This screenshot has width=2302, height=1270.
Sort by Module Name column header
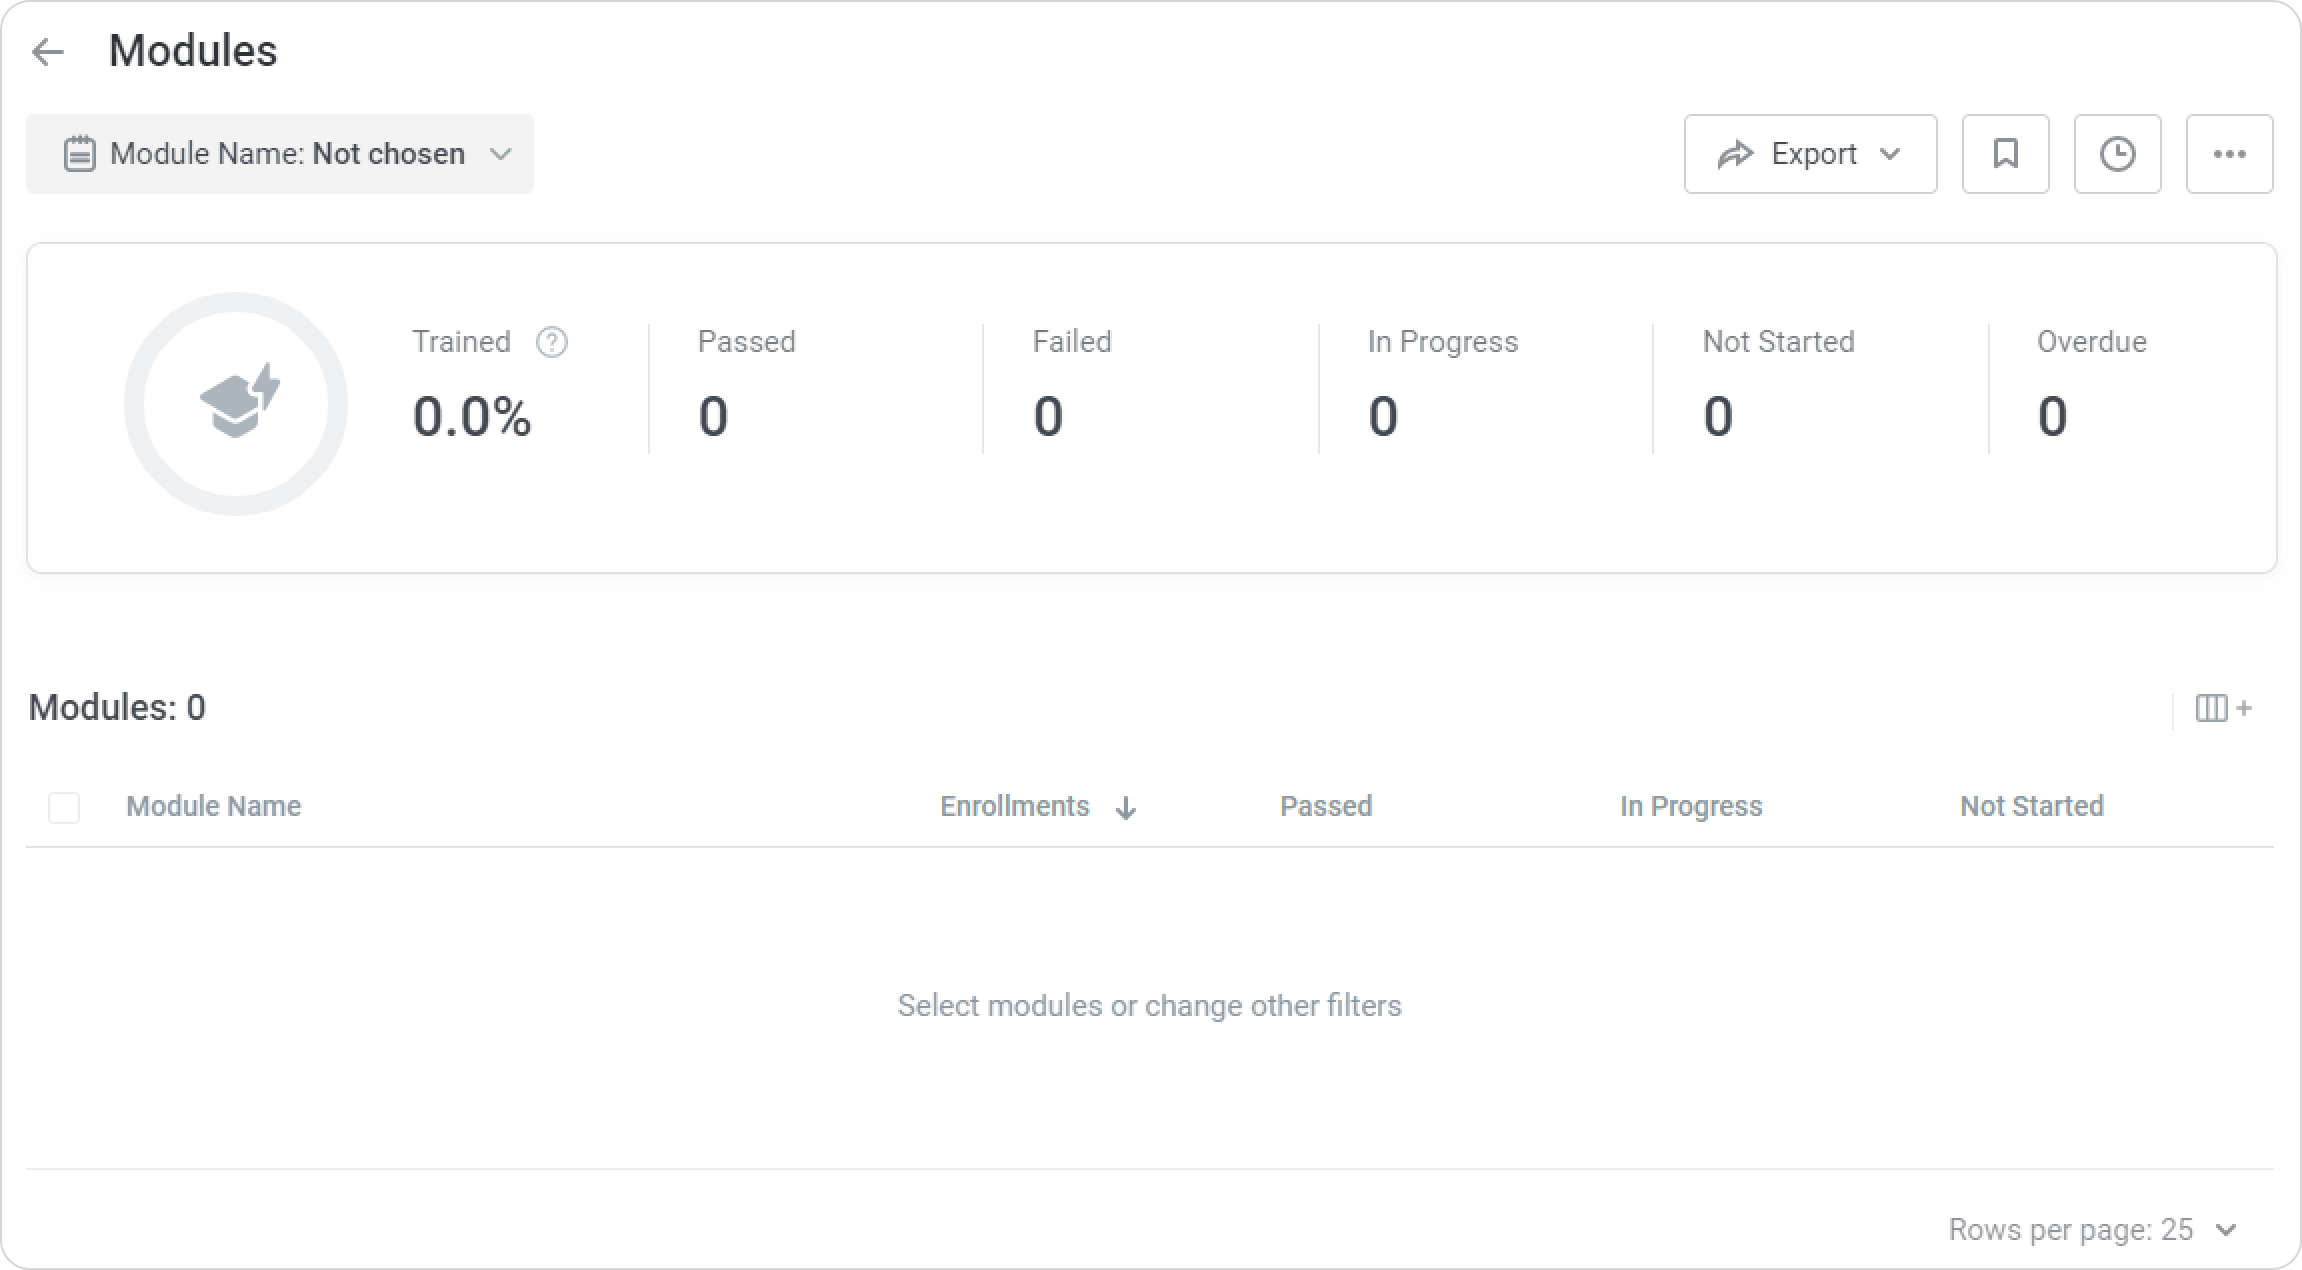point(213,806)
